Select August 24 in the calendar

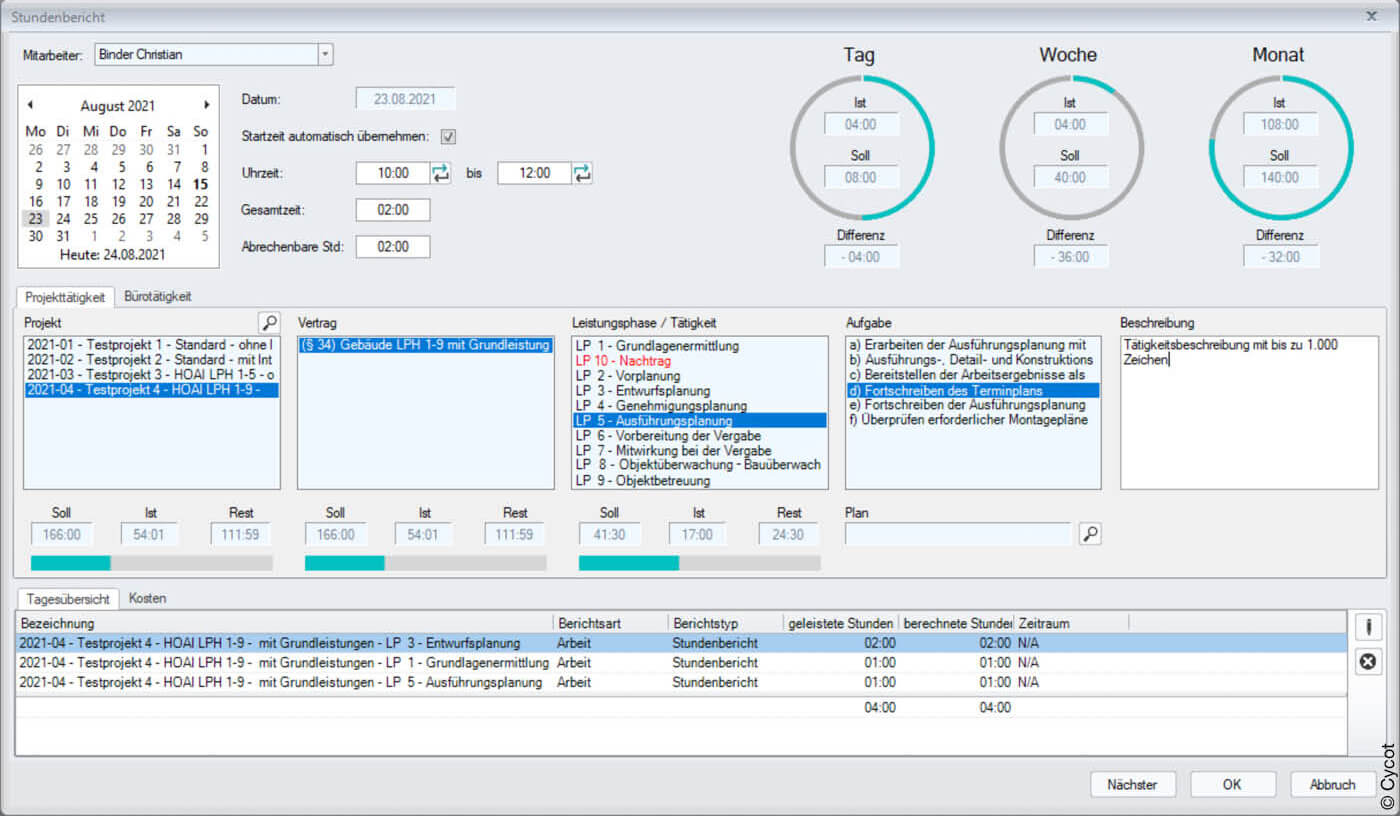(x=63, y=219)
